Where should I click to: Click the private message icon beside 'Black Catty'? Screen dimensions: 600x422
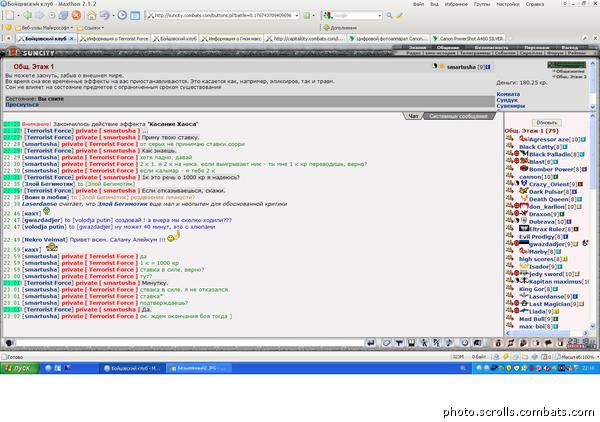[x=509, y=147]
